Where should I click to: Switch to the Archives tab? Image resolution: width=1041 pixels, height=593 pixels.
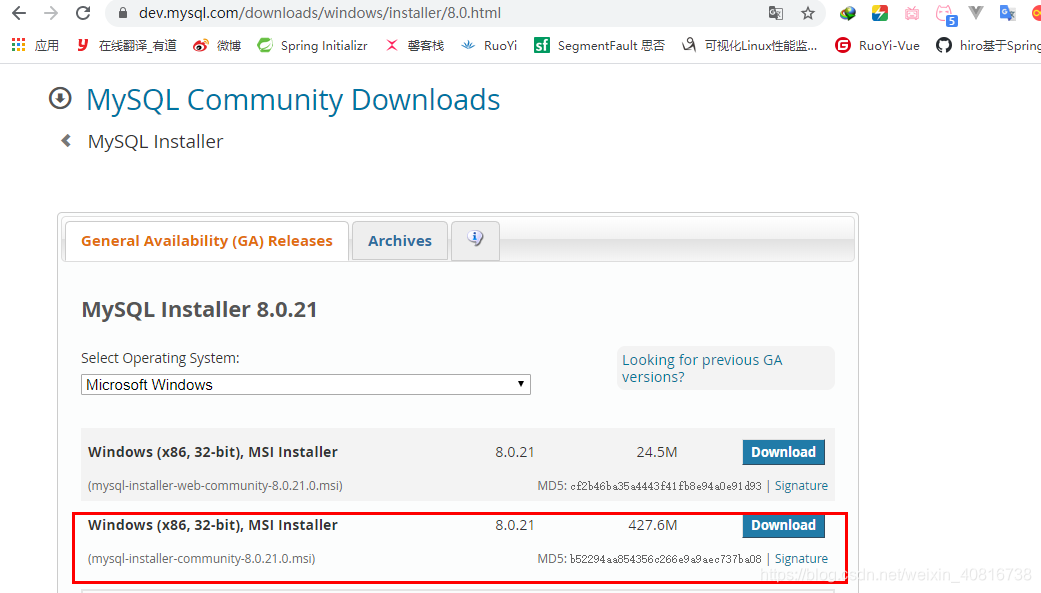tap(400, 241)
